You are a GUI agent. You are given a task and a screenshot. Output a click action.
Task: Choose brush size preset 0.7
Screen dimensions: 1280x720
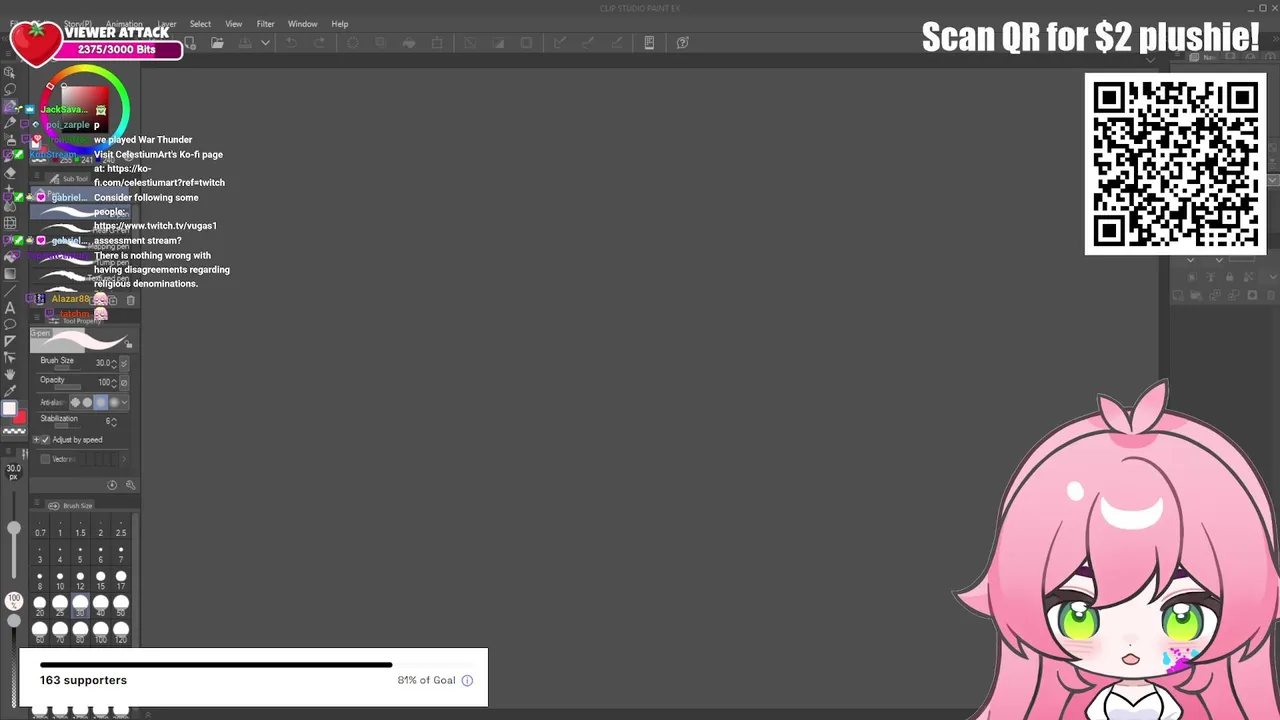coord(40,526)
